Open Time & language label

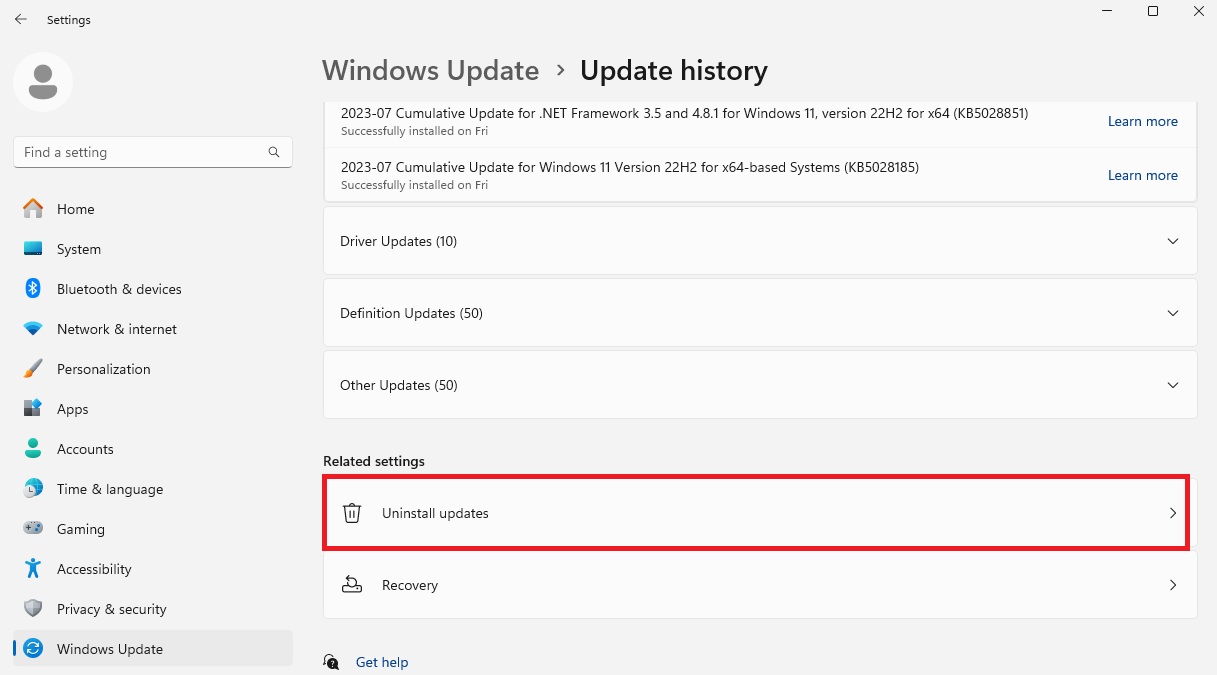(x=110, y=489)
